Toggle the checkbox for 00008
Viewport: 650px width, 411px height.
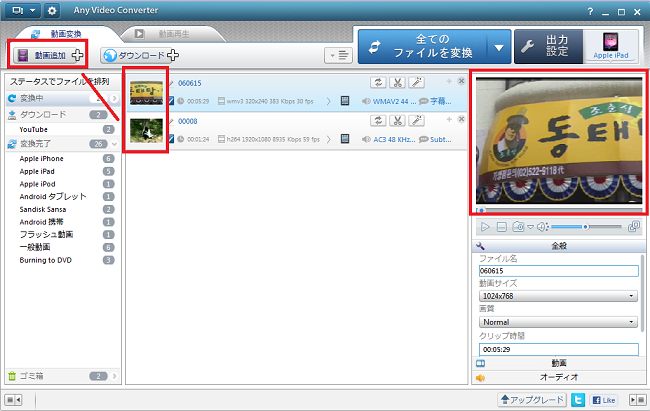(x=171, y=139)
